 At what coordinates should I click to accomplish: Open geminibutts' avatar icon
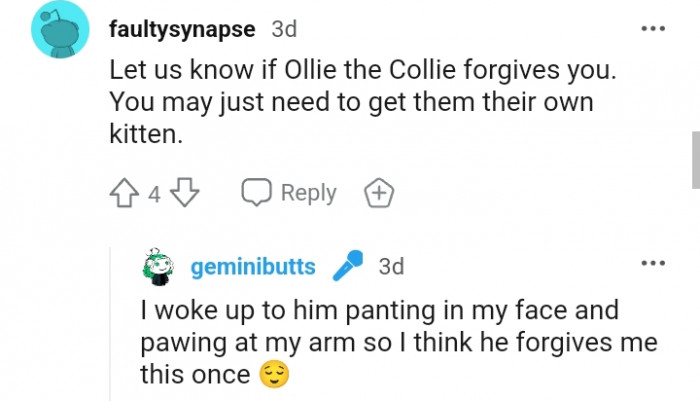[159, 267]
